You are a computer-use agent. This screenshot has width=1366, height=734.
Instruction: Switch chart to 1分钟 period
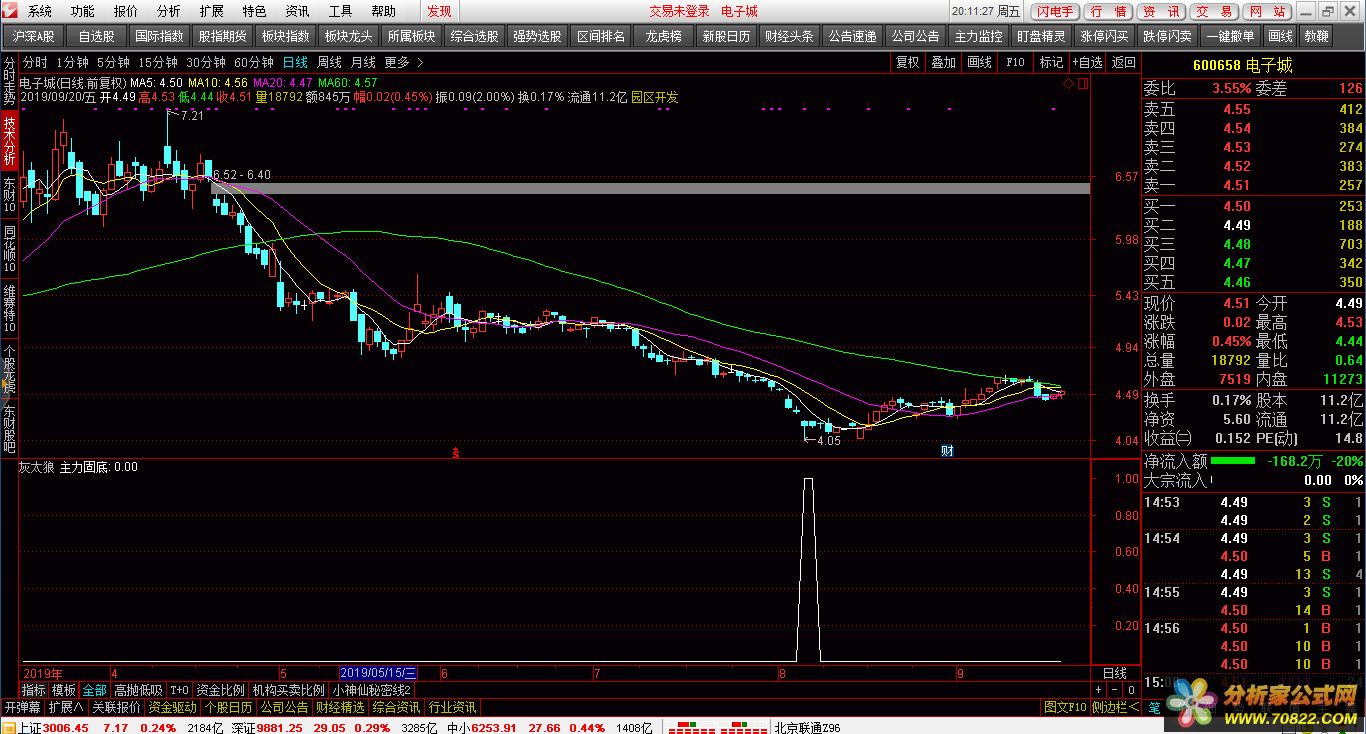click(72, 62)
